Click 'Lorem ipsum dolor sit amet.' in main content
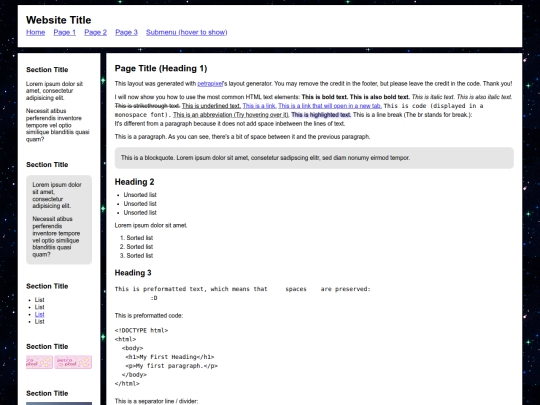Viewport: 540px width, 405px height. coord(151,226)
